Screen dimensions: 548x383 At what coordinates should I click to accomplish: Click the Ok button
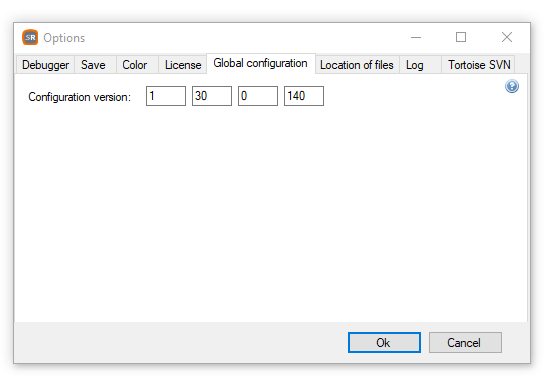(384, 342)
